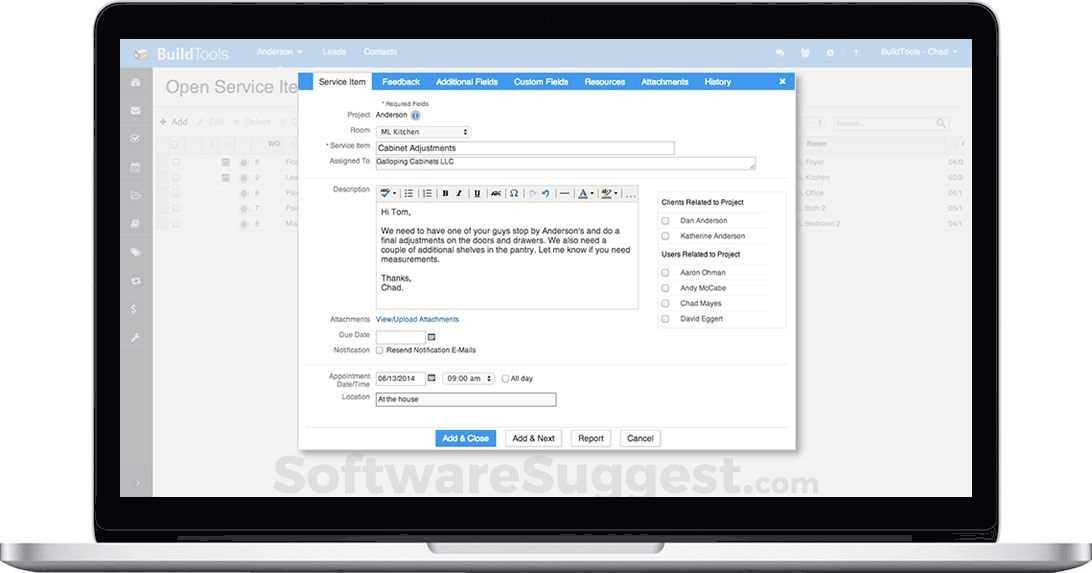
Task: Open the spell check options dropdown arrow
Action: click(394, 194)
